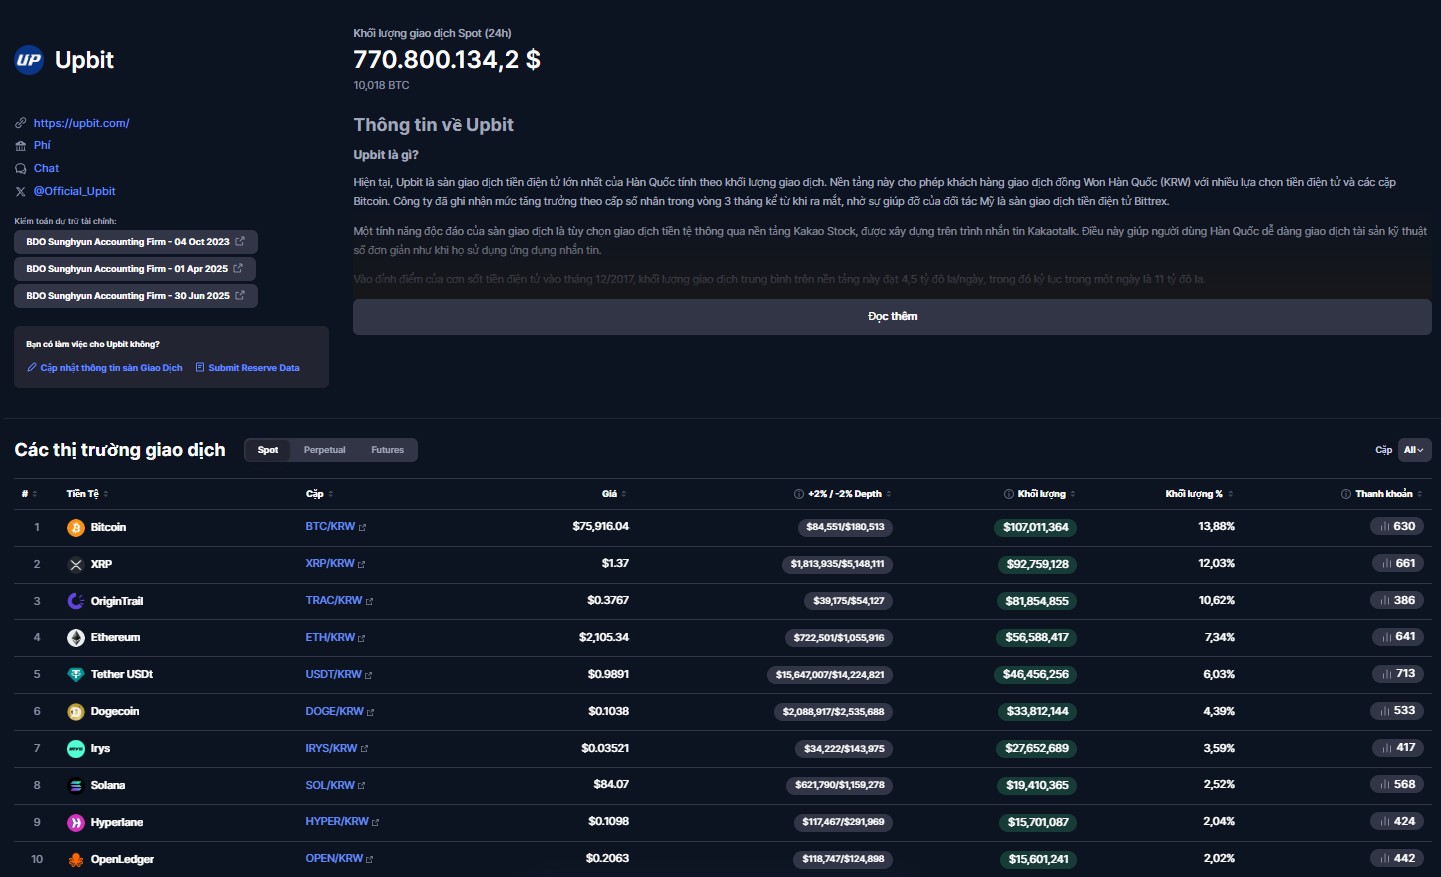This screenshot has height=877, width=1441.
Task: Click the Irys coin icon
Action: click(76, 749)
